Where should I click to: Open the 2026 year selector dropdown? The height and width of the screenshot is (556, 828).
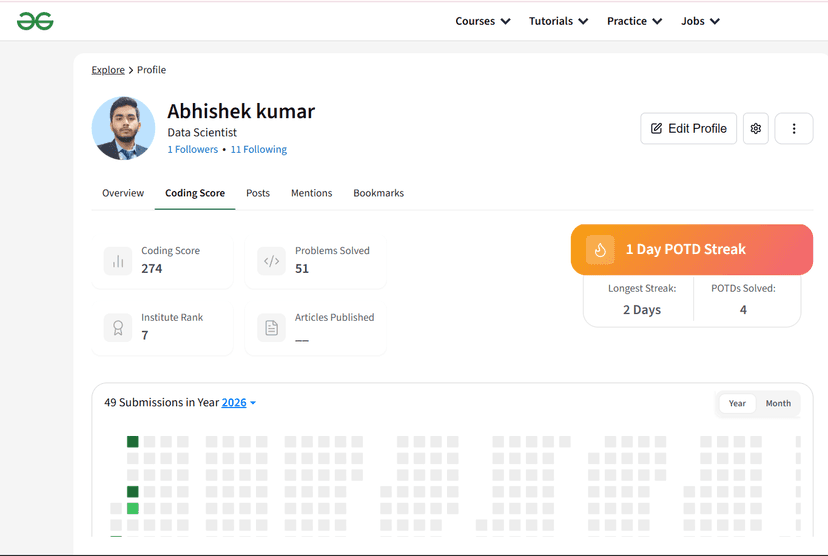(239, 403)
